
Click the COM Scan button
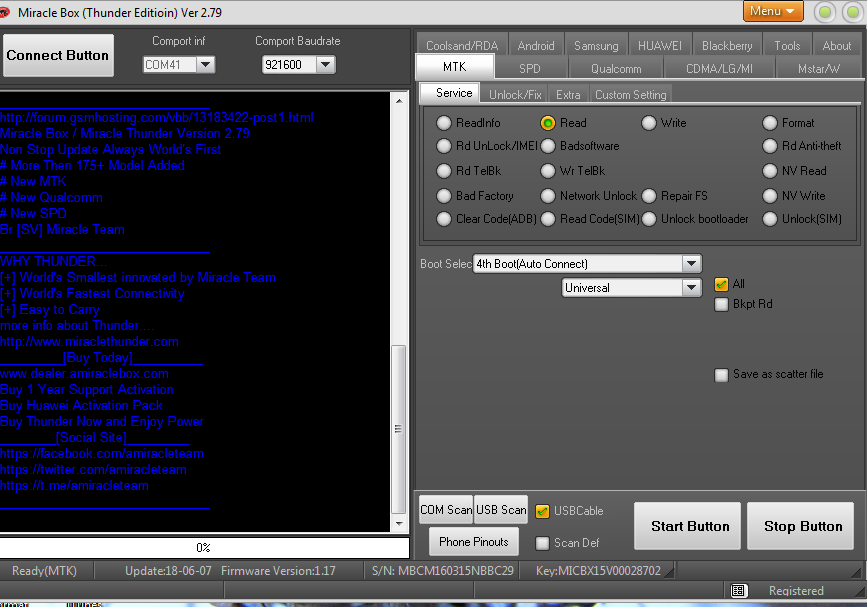446,510
